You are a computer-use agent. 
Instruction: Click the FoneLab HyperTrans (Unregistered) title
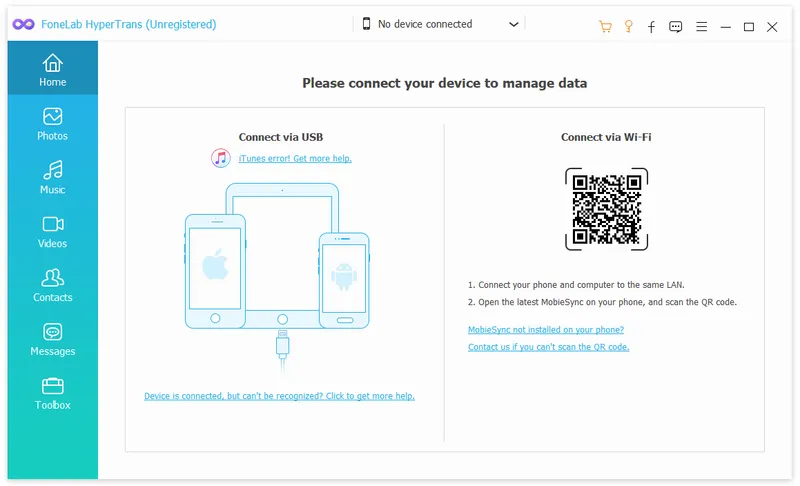pos(129,24)
